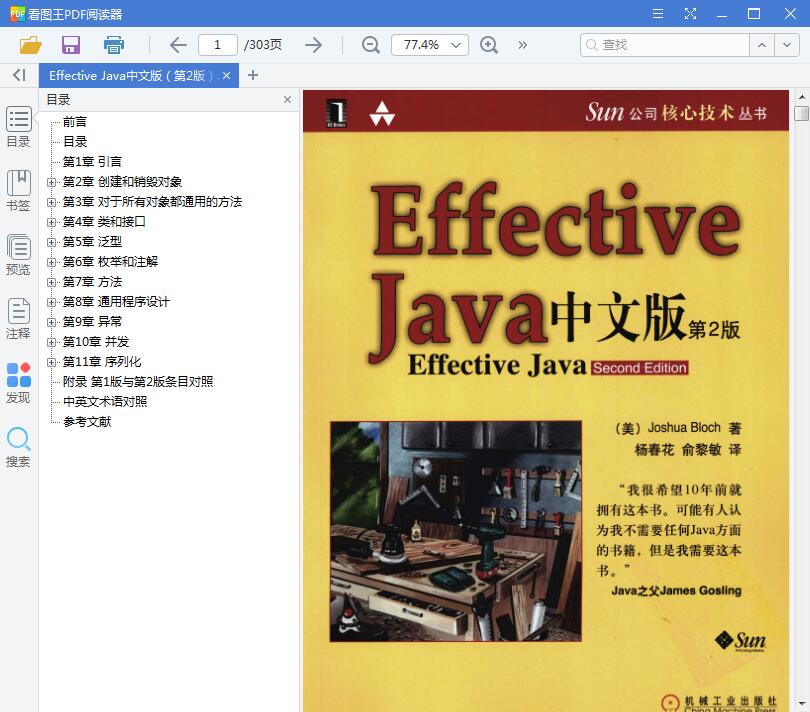Screen dimensions: 810x712
Task: Open the 预览 thumbnails panel
Action: tap(19, 255)
